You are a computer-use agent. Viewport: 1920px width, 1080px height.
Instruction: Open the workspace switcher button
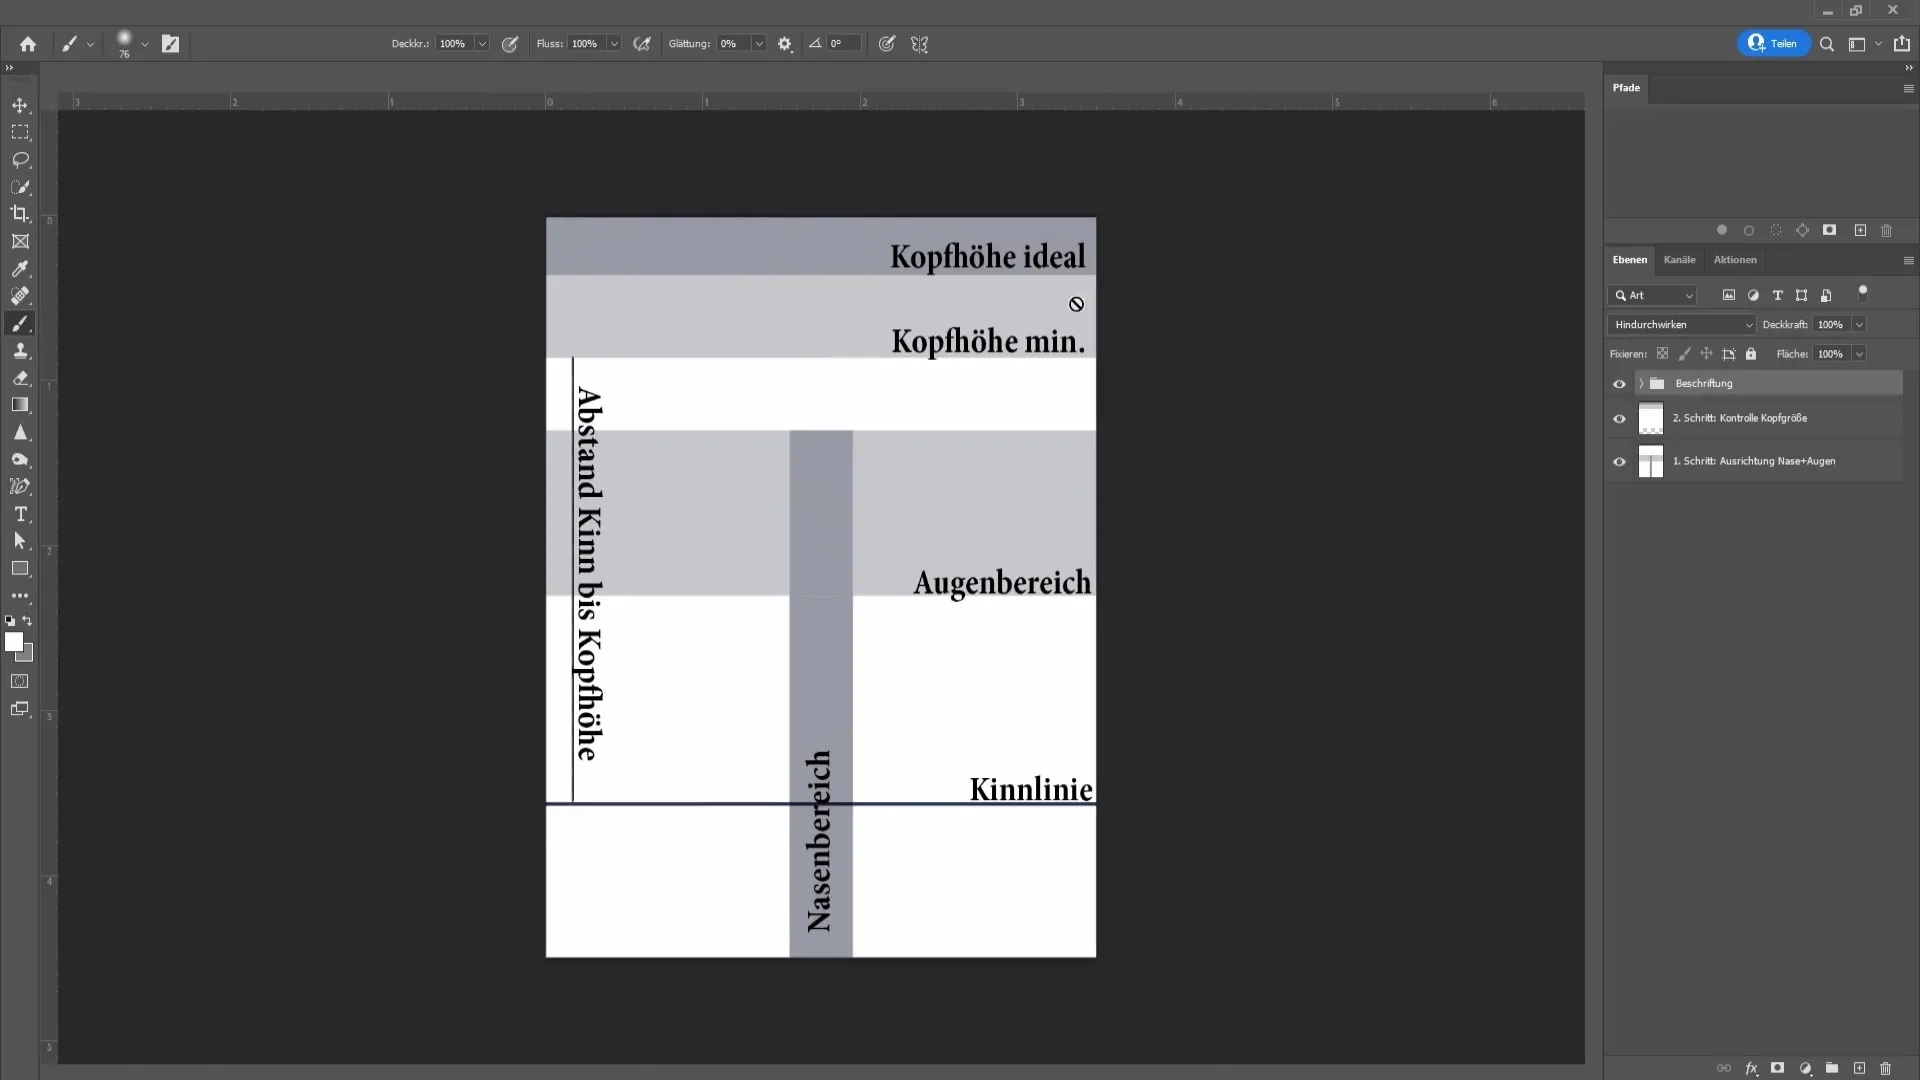[x=1857, y=44]
